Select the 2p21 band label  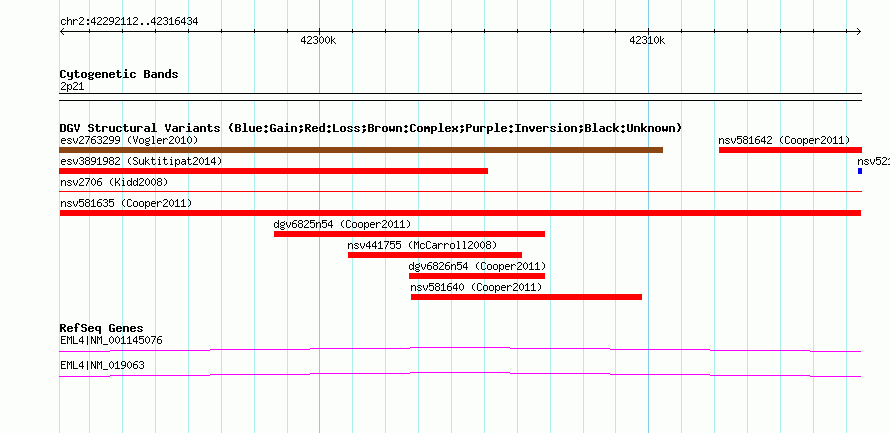click(72, 87)
